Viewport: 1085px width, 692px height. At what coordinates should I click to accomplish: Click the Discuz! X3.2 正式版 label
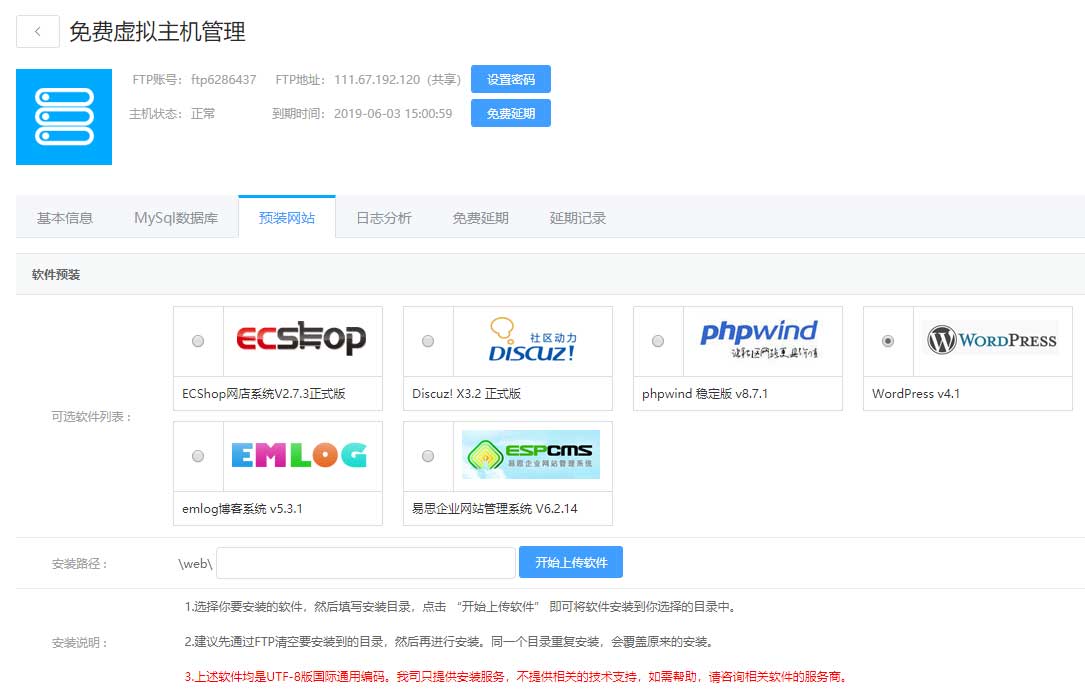[x=466, y=393]
